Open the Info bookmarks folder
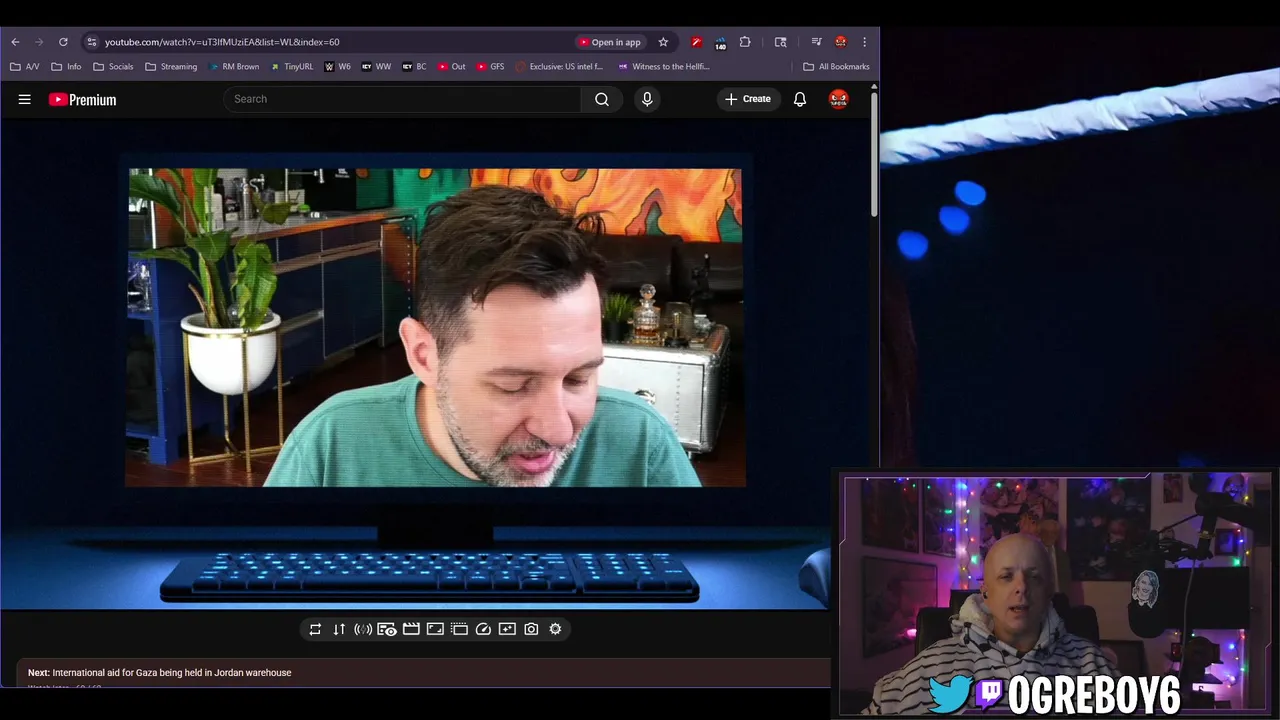1280x720 pixels. [x=67, y=67]
